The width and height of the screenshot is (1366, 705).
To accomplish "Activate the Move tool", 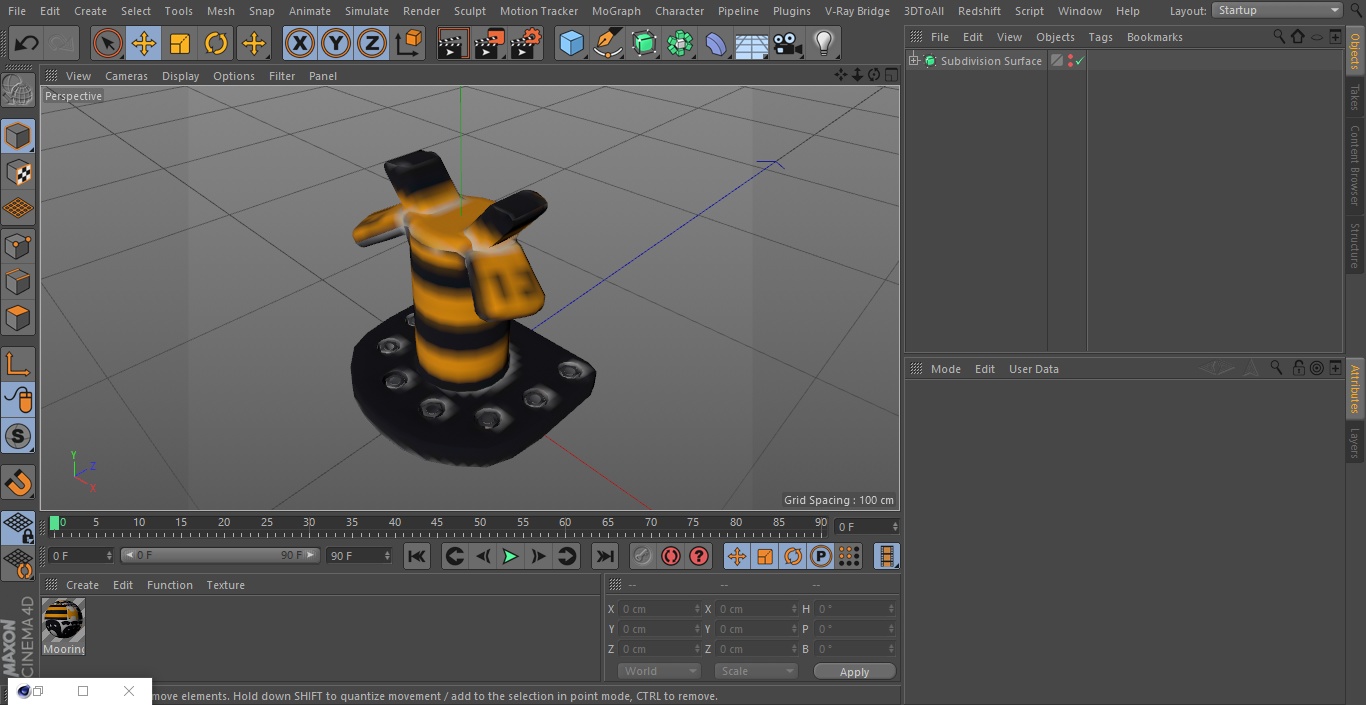I will pos(144,43).
